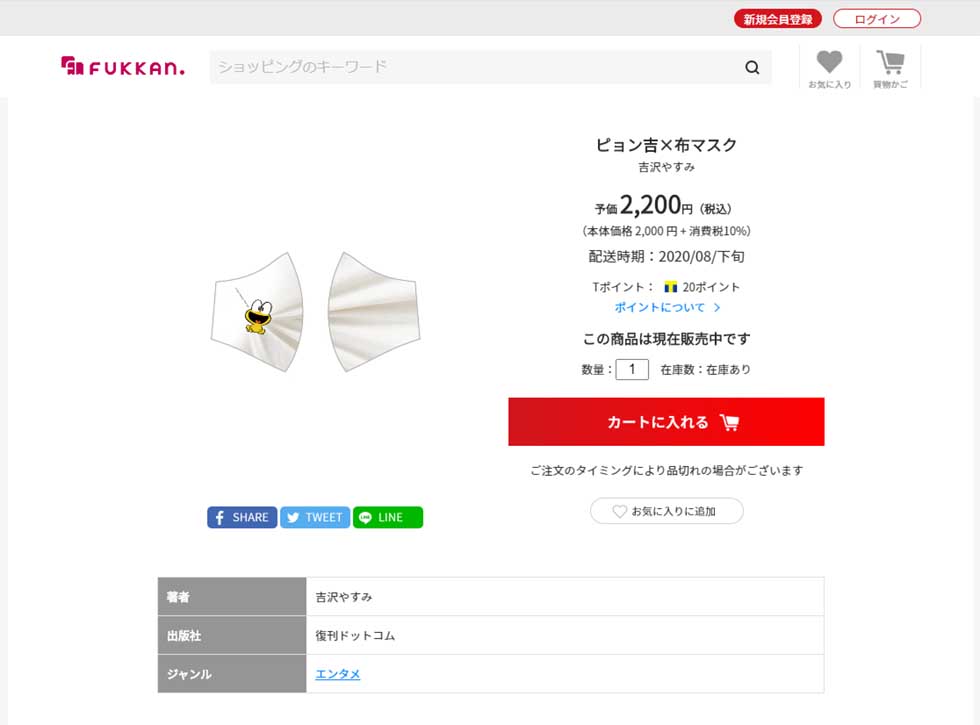980x725 pixels.
Task: Click the ログイン button
Action: 877,19
